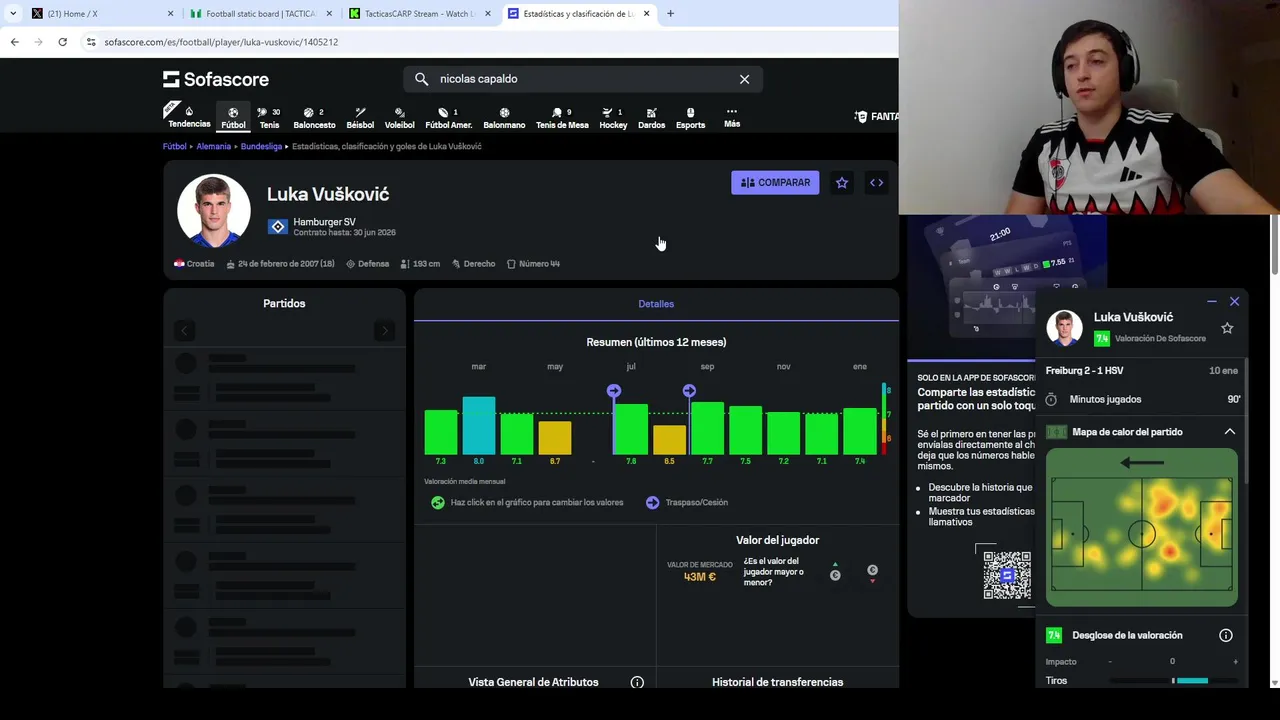Click the May 6.7 rating bar
Image resolution: width=1280 pixels, height=720 pixels.
[555, 438]
